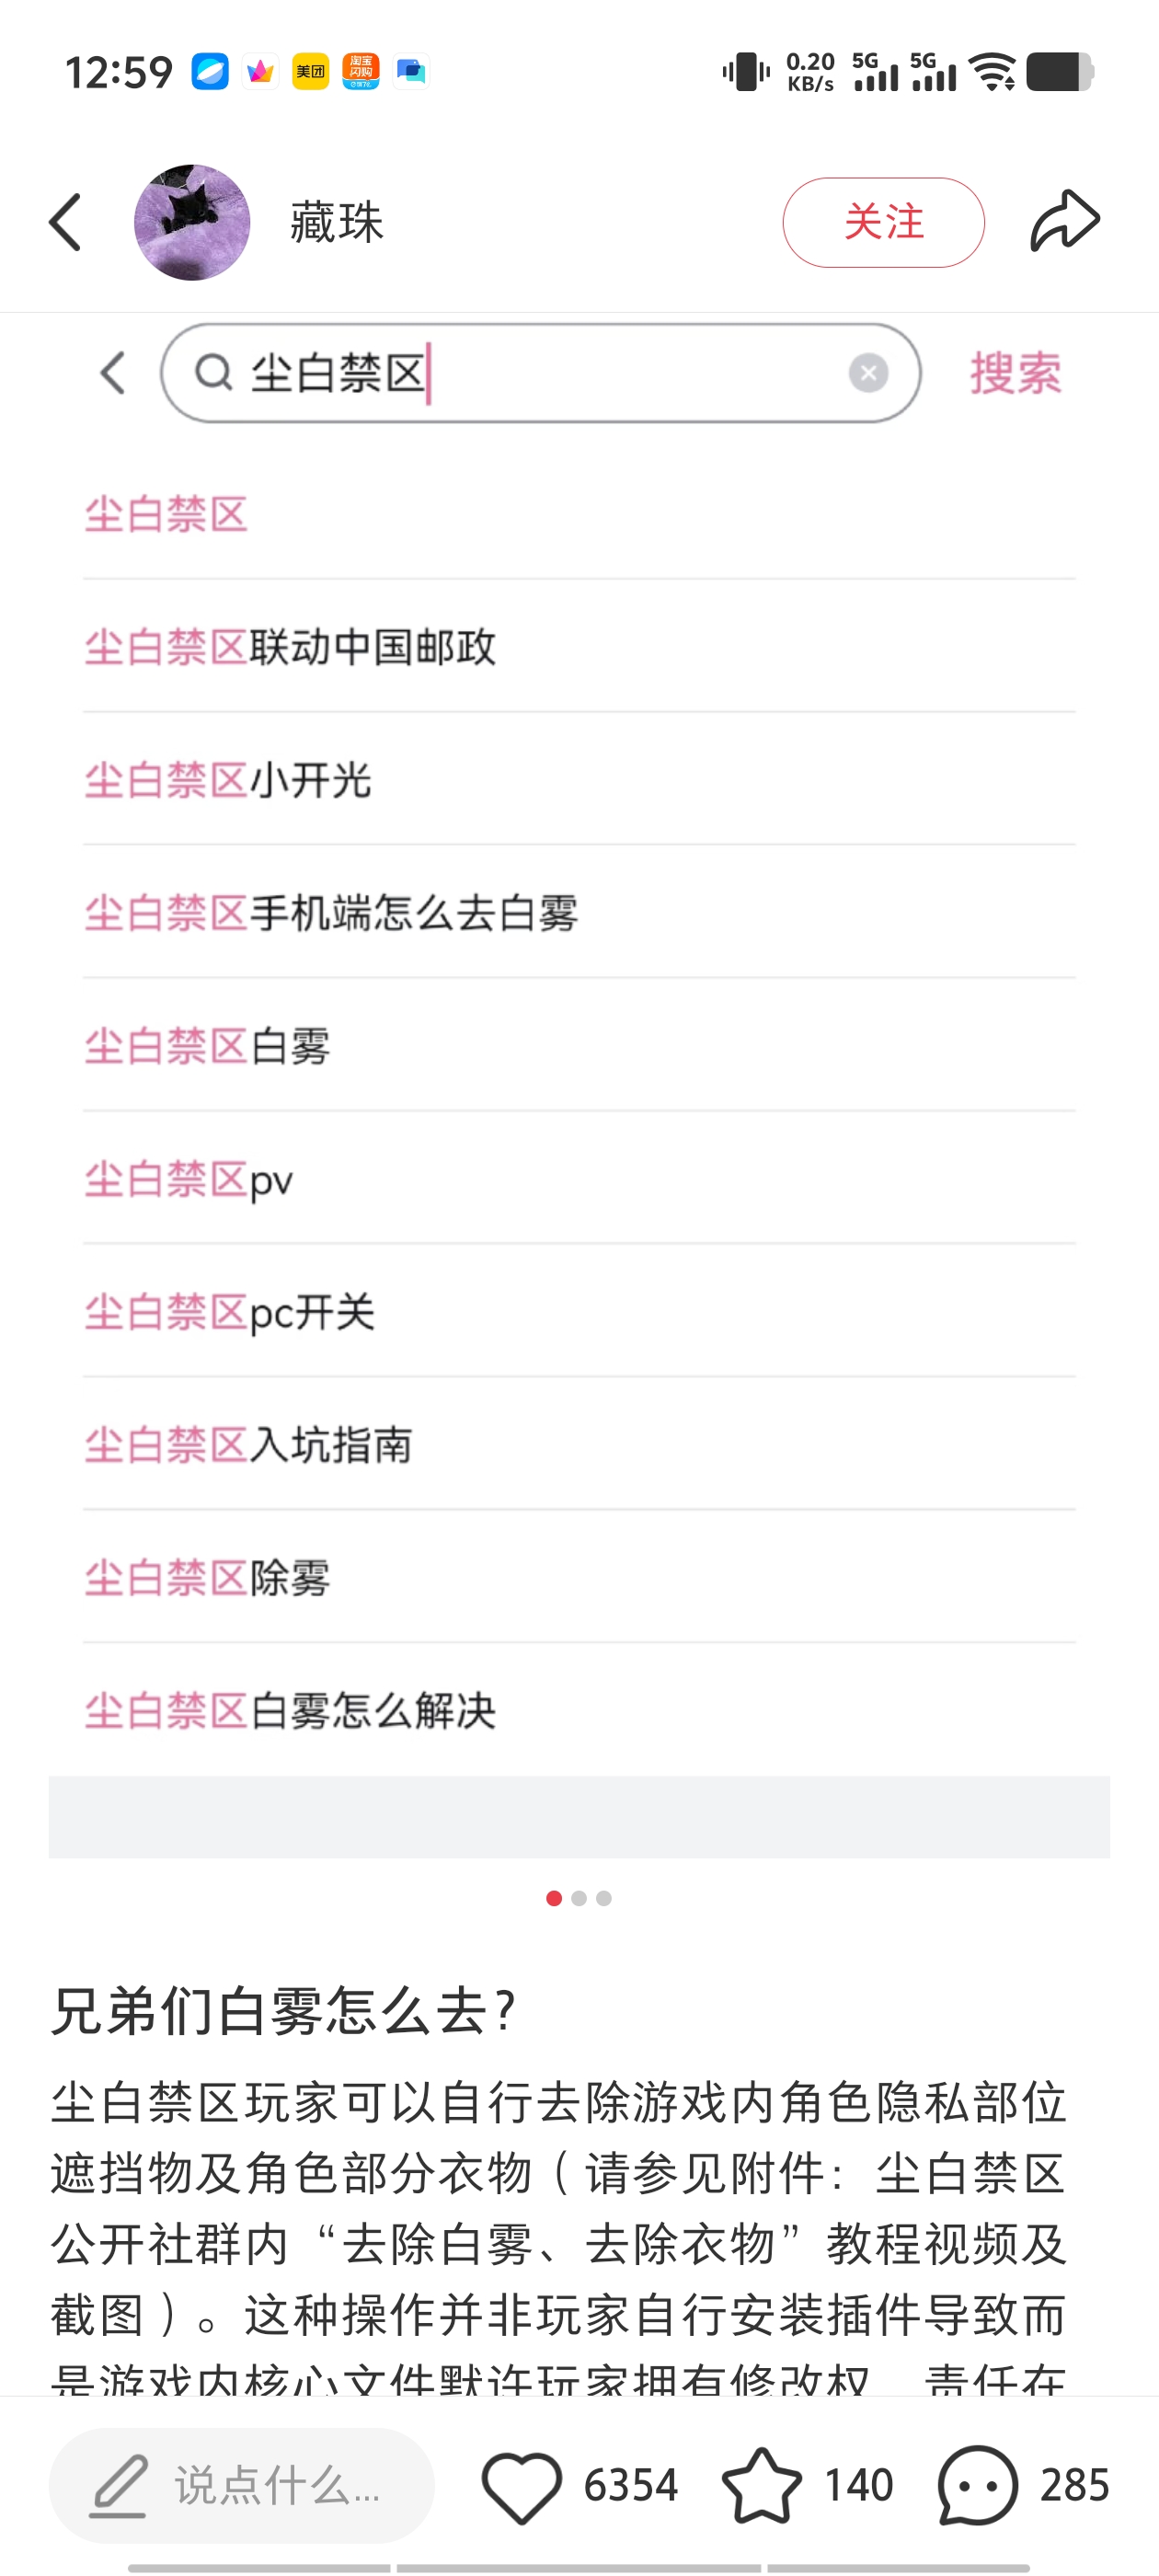Tap the pencil icon in the comment box
Screen dimensions: 1159x2576
[119, 2486]
